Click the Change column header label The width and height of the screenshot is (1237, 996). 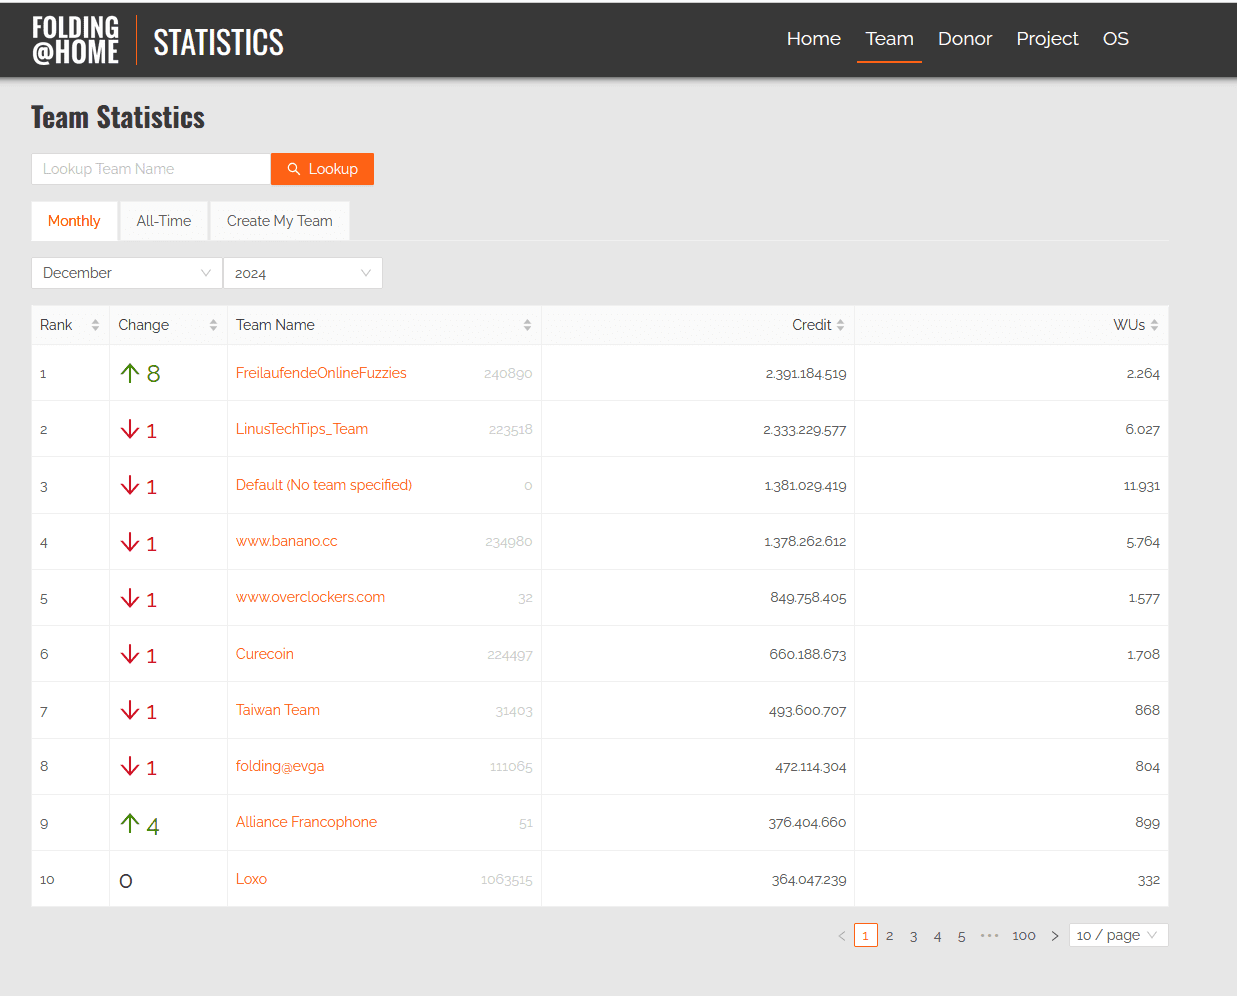point(144,325)
